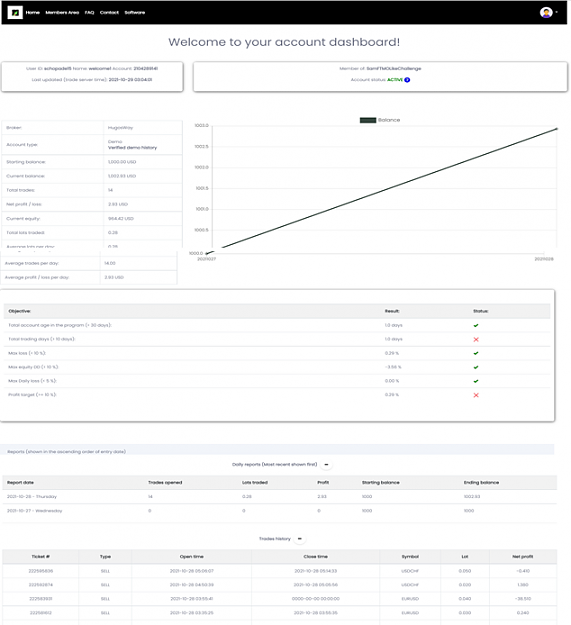Open the Contact page
The height and width of the screenshot is (625, 571).
(x=109, y=13)
